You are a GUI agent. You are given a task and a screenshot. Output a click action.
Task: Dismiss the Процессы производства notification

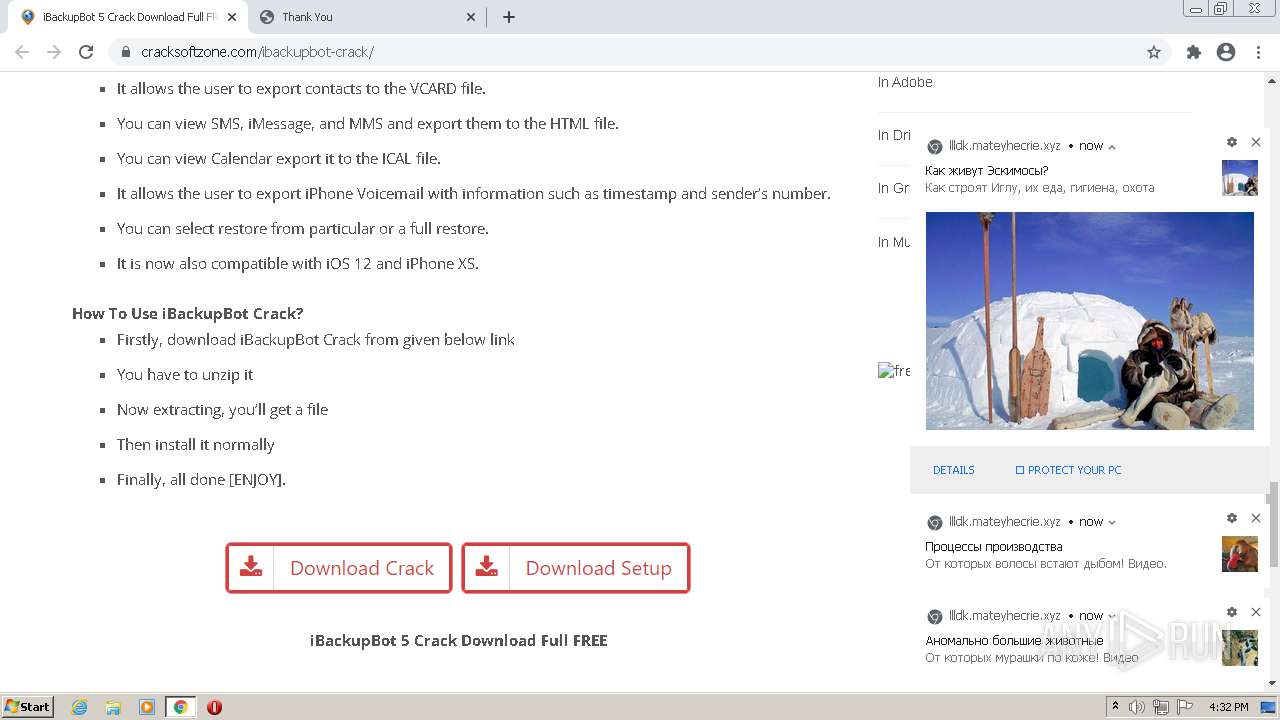click(x=1256, y=518)
